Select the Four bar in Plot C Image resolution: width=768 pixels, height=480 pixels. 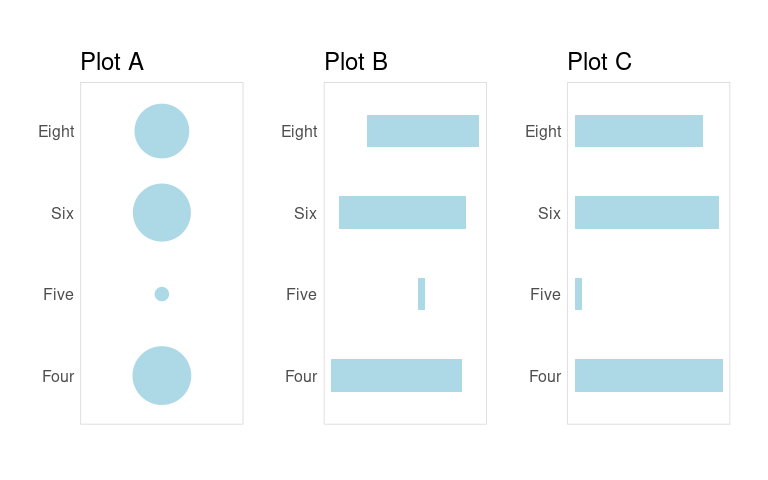tap(649, 376)
